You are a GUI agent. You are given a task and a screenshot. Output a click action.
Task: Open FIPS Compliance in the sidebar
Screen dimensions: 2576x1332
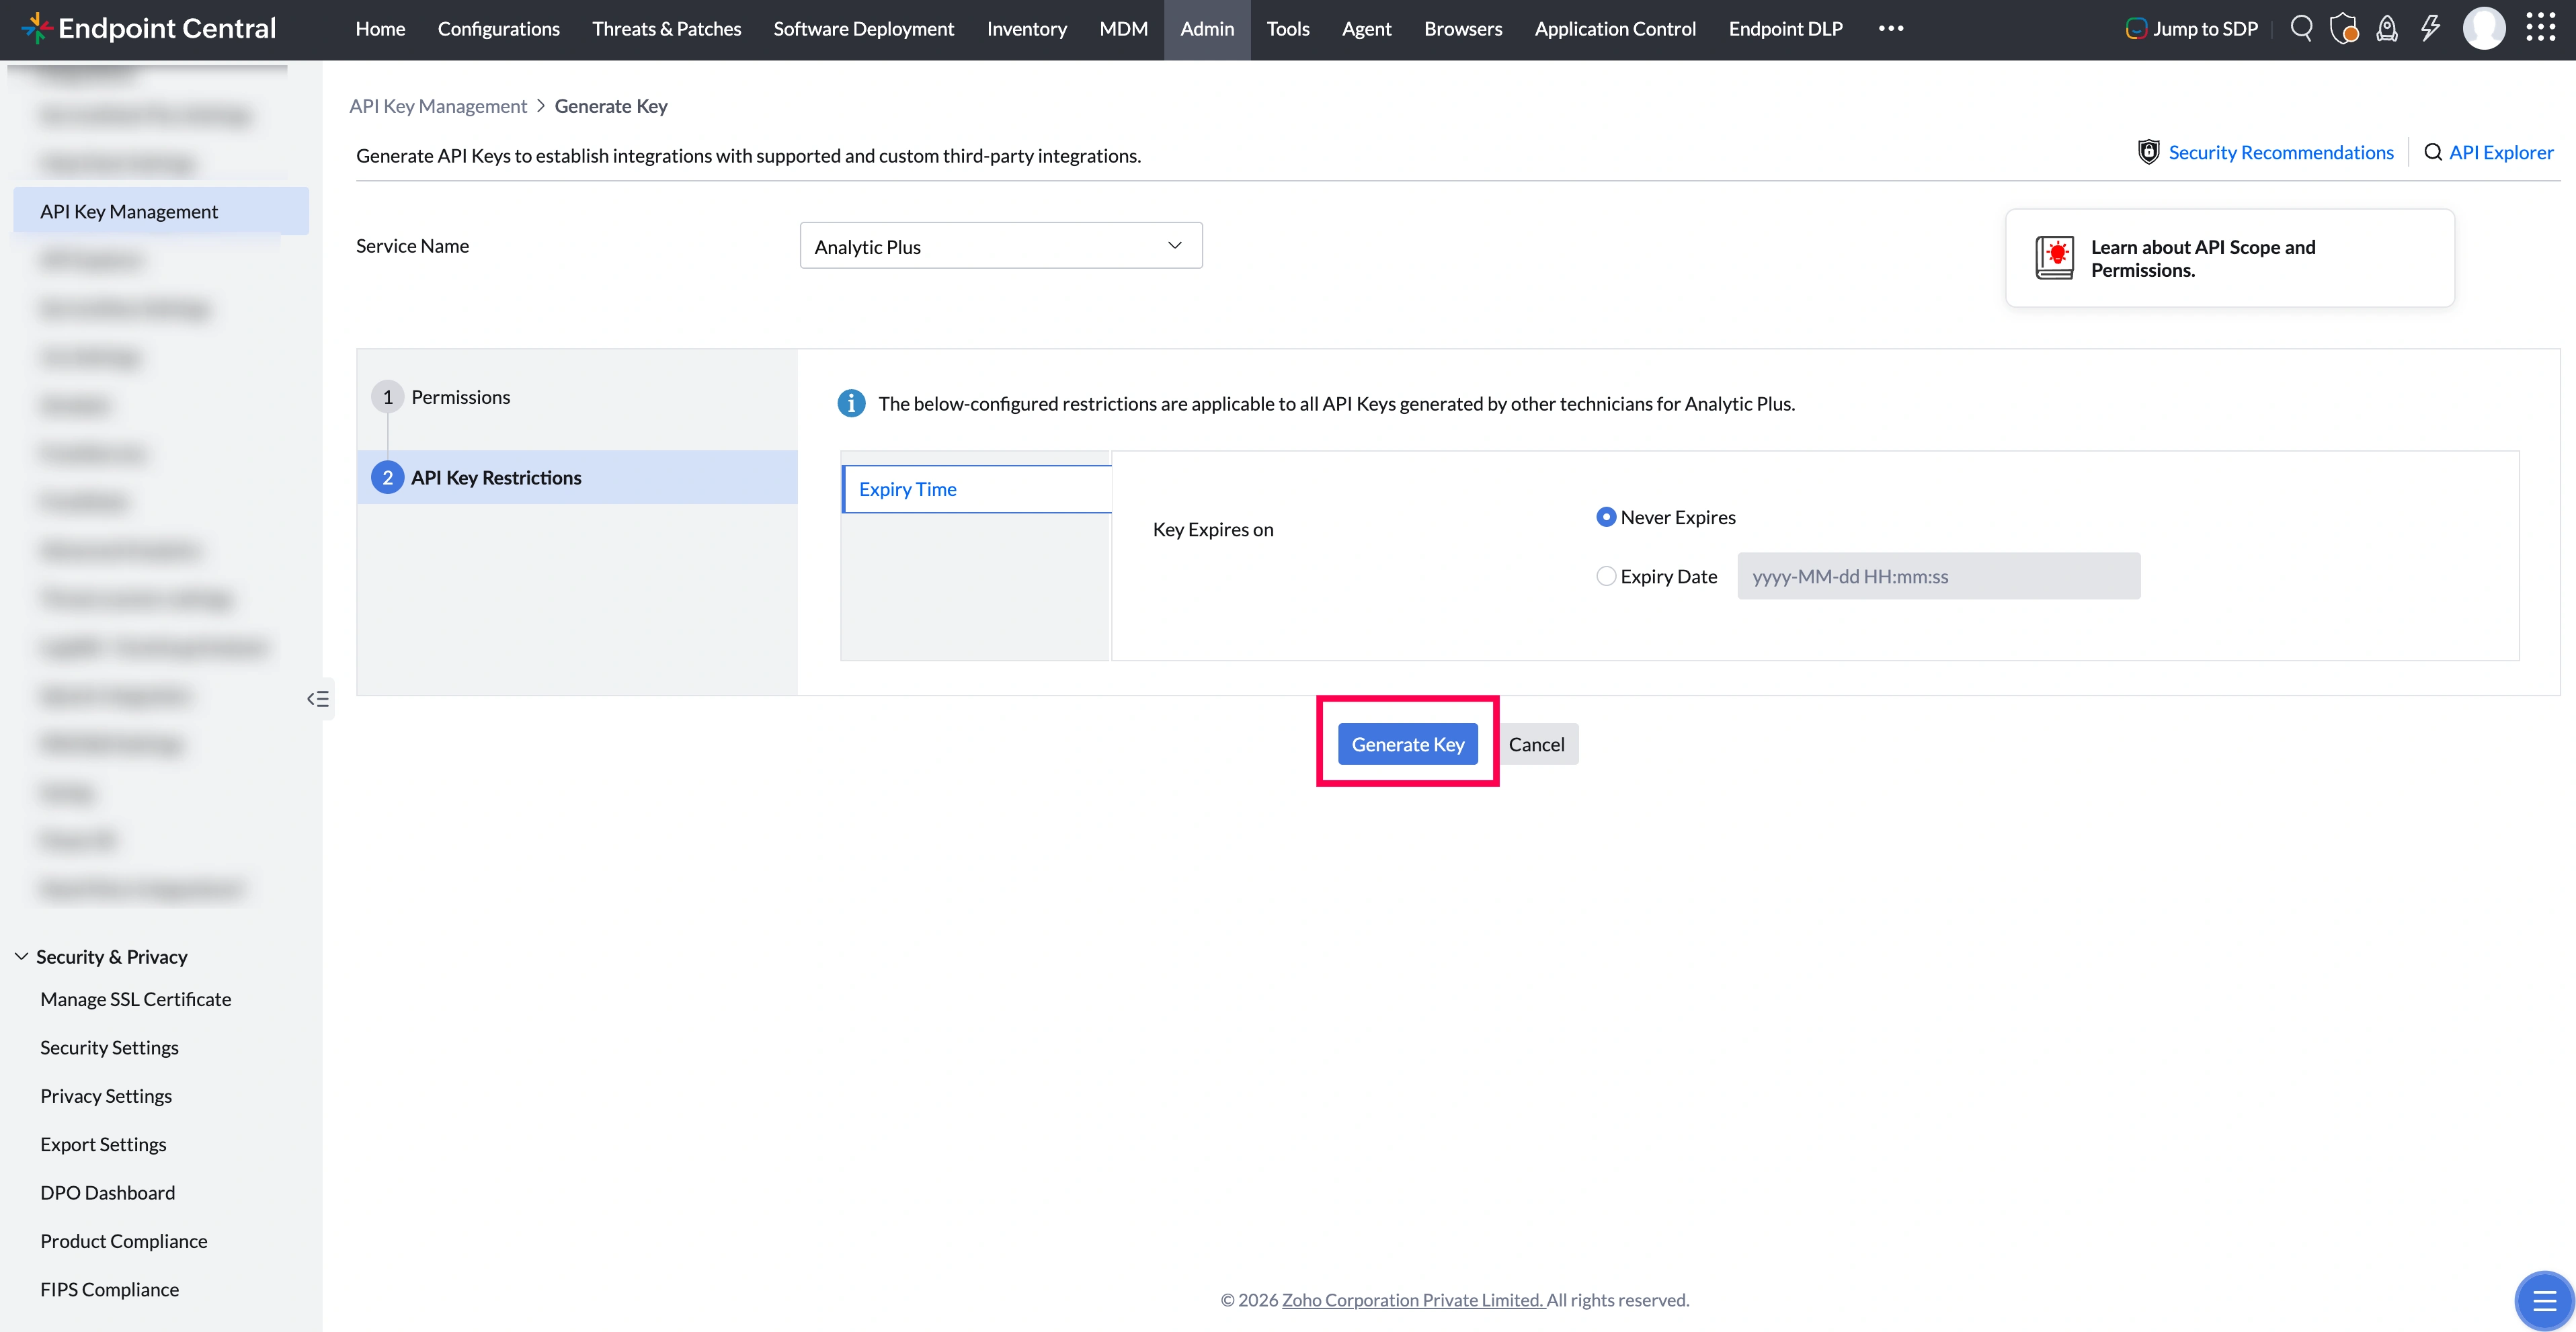110,1289
